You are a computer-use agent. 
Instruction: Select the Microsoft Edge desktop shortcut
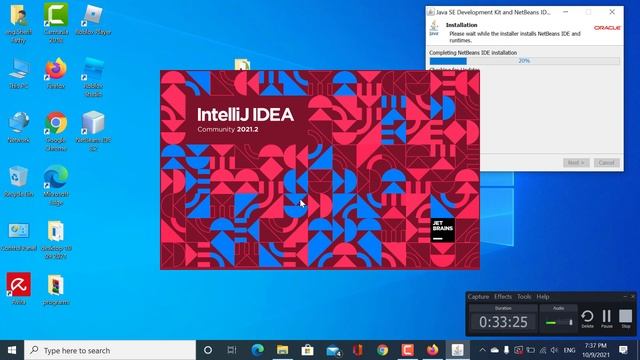[56, 186]
